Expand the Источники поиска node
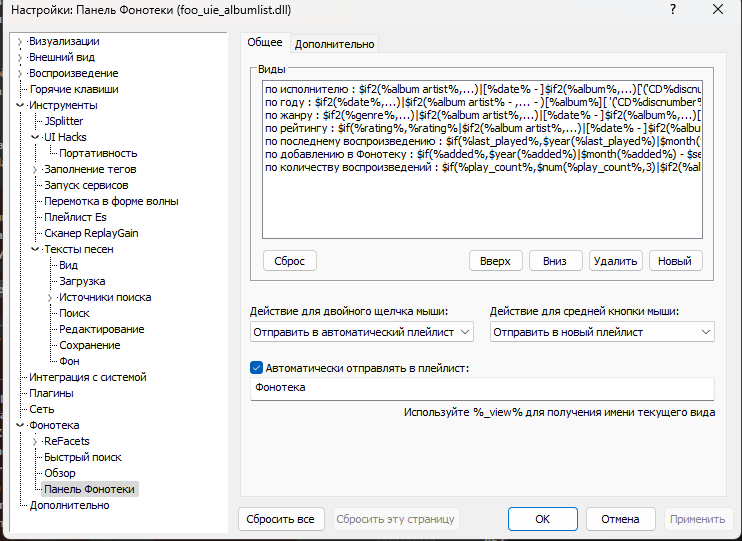This screenshot has width=742, height=541. pyautogui.click(x=50, y=298)
